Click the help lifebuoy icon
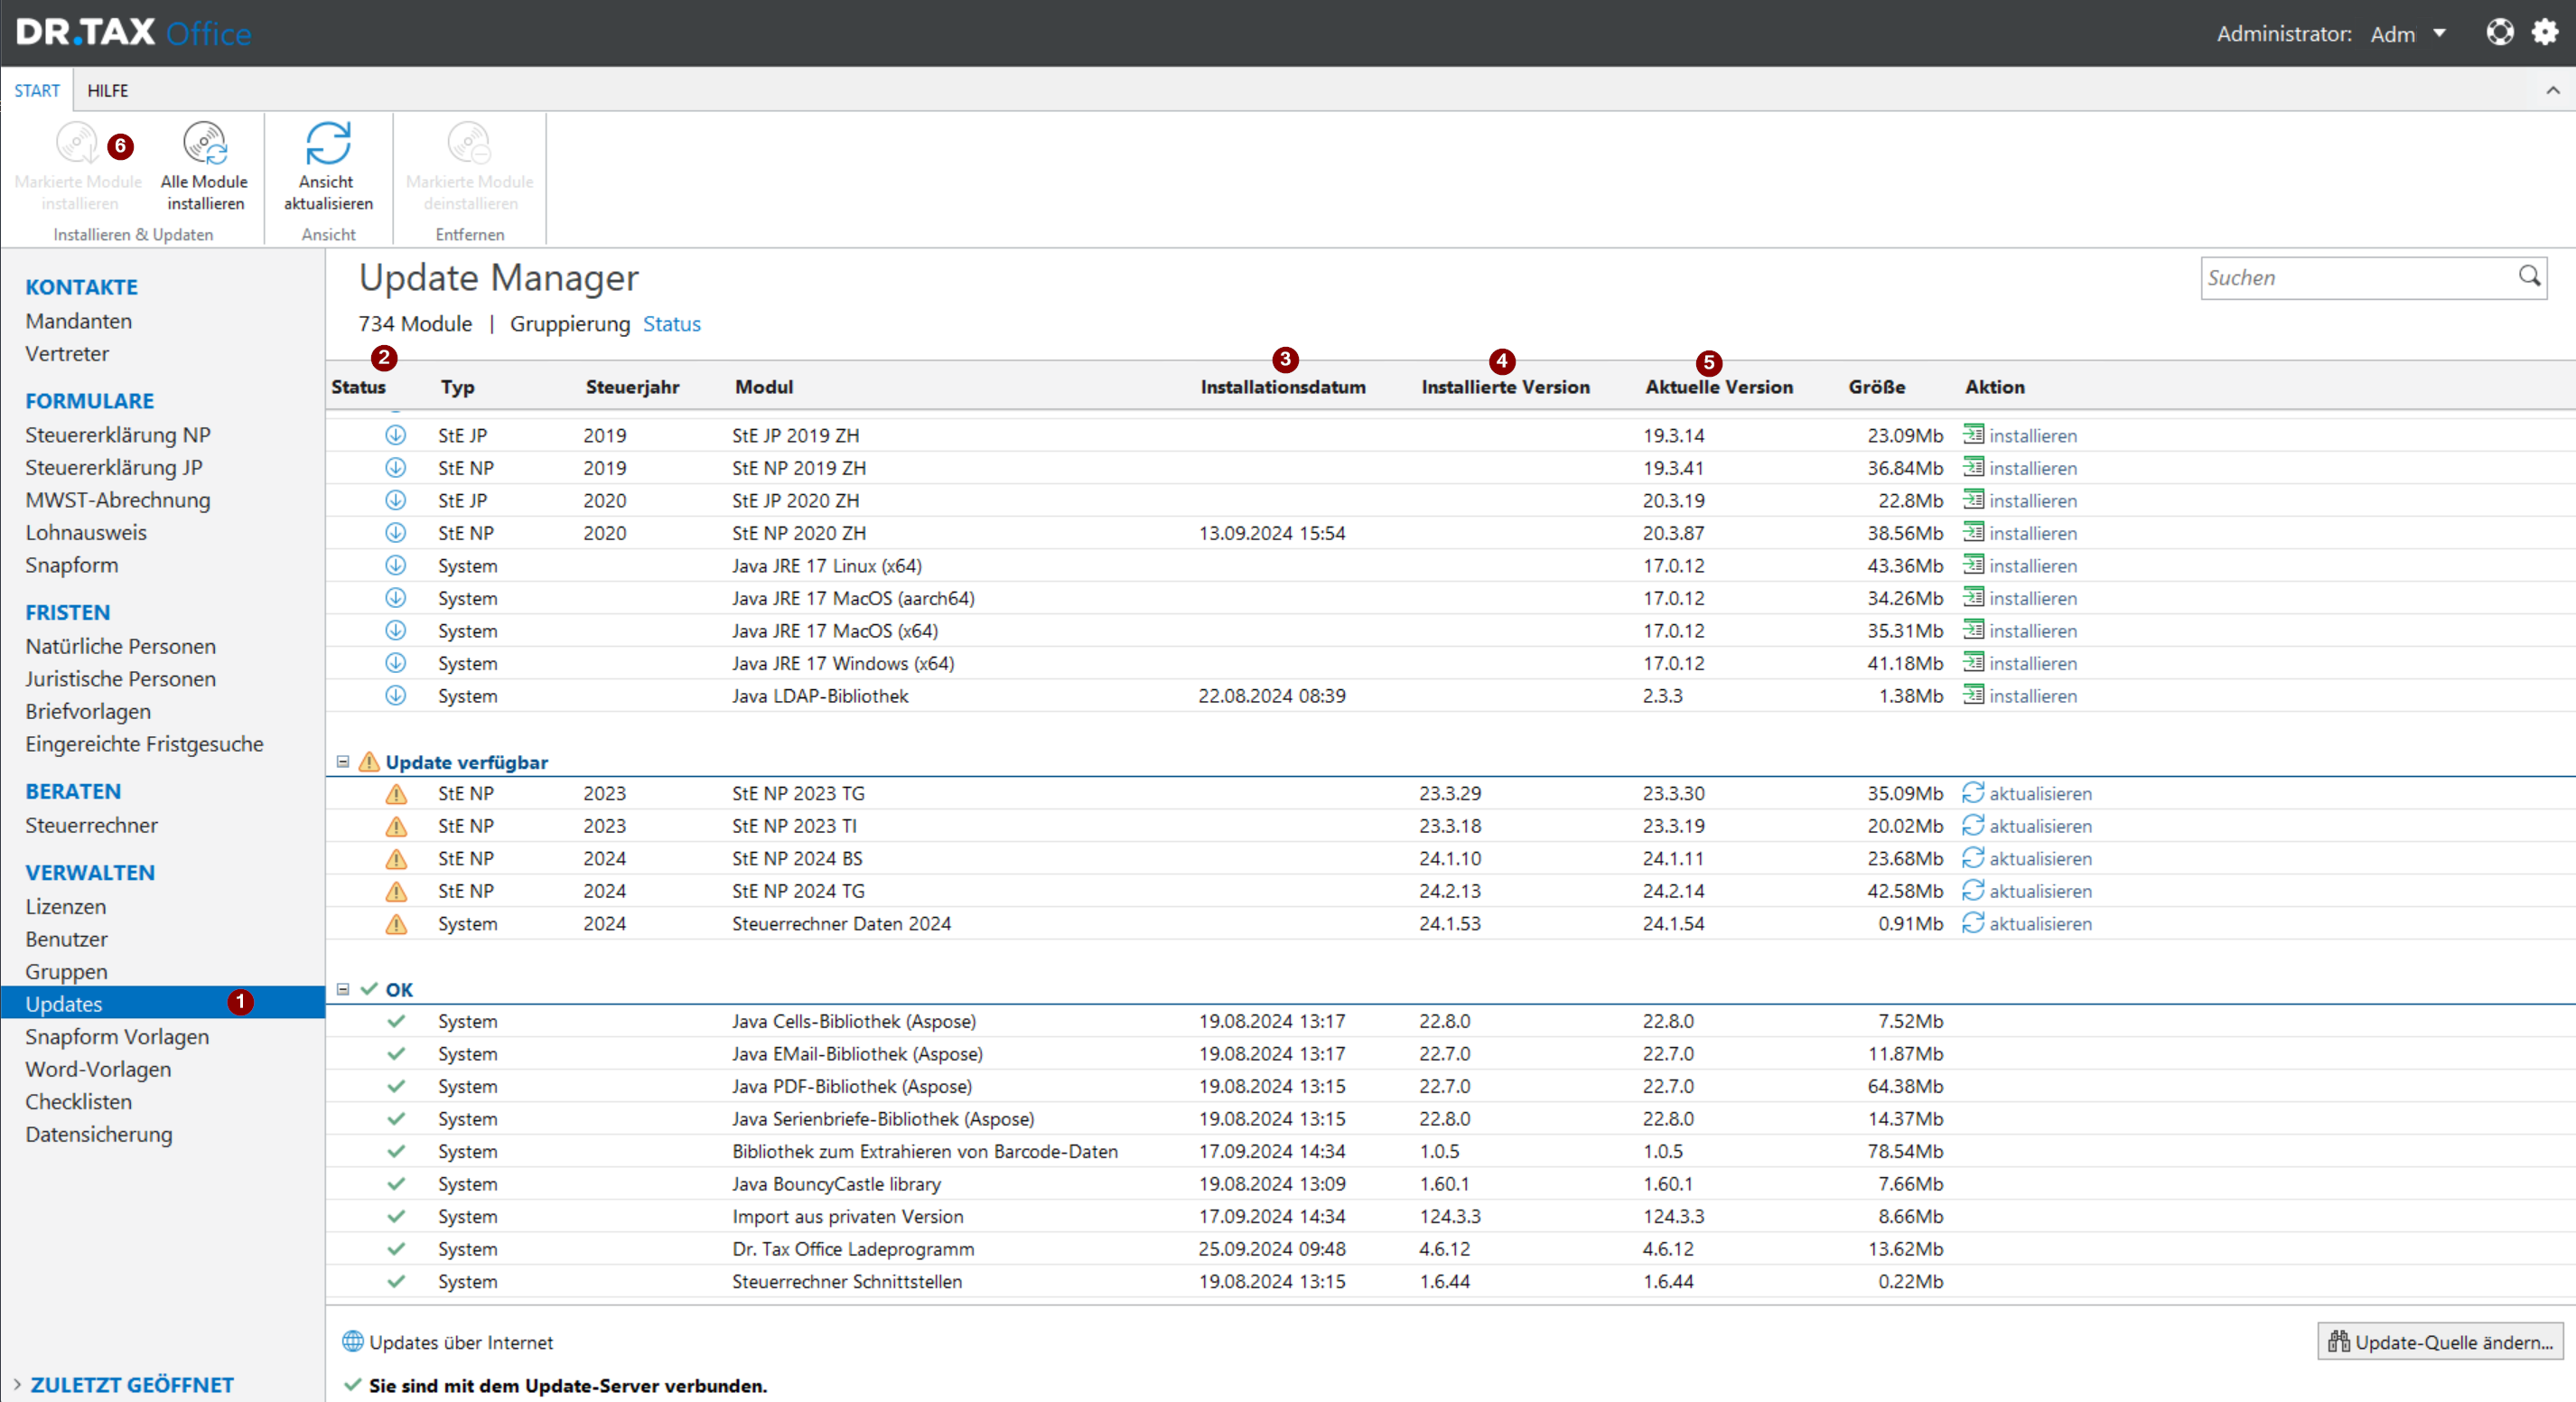This screenshot has width=2576, height=1402. (2499, 33)
